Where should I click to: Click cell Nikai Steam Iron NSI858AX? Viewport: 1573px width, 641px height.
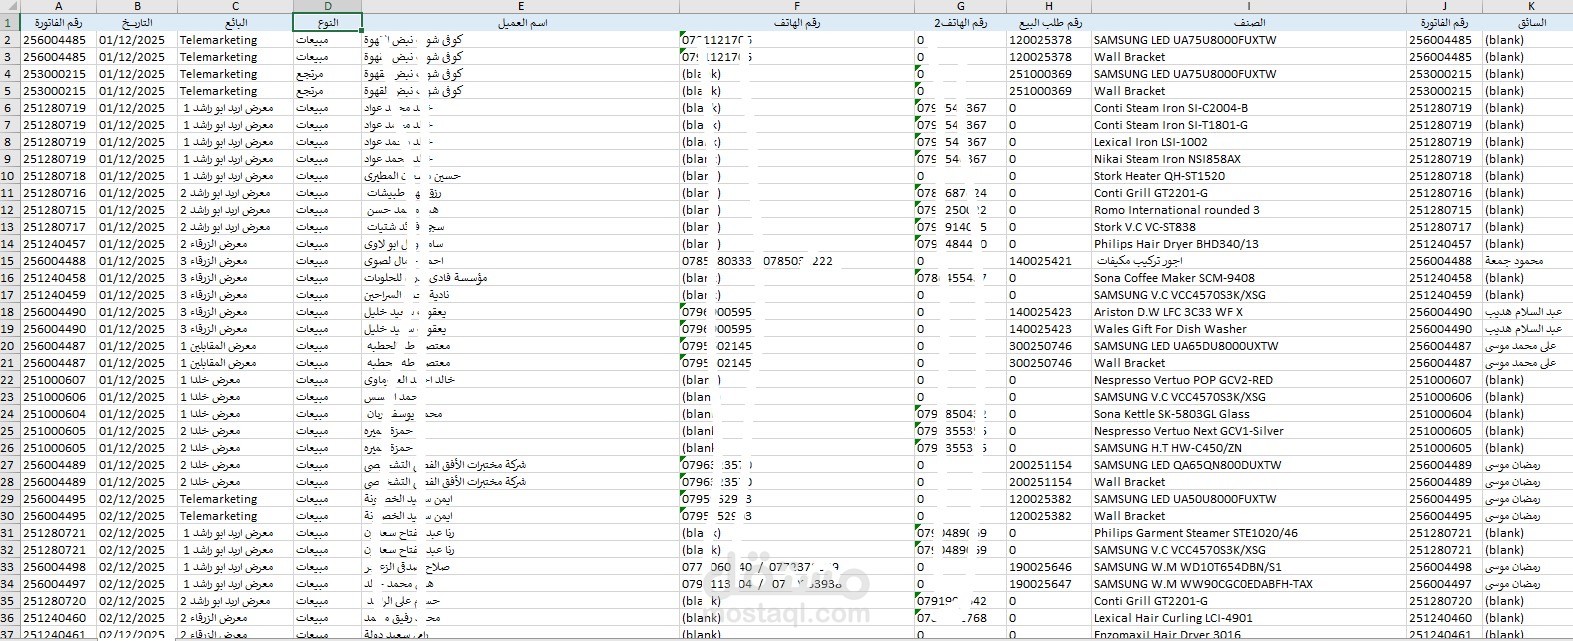click(x=1249, y=159)
